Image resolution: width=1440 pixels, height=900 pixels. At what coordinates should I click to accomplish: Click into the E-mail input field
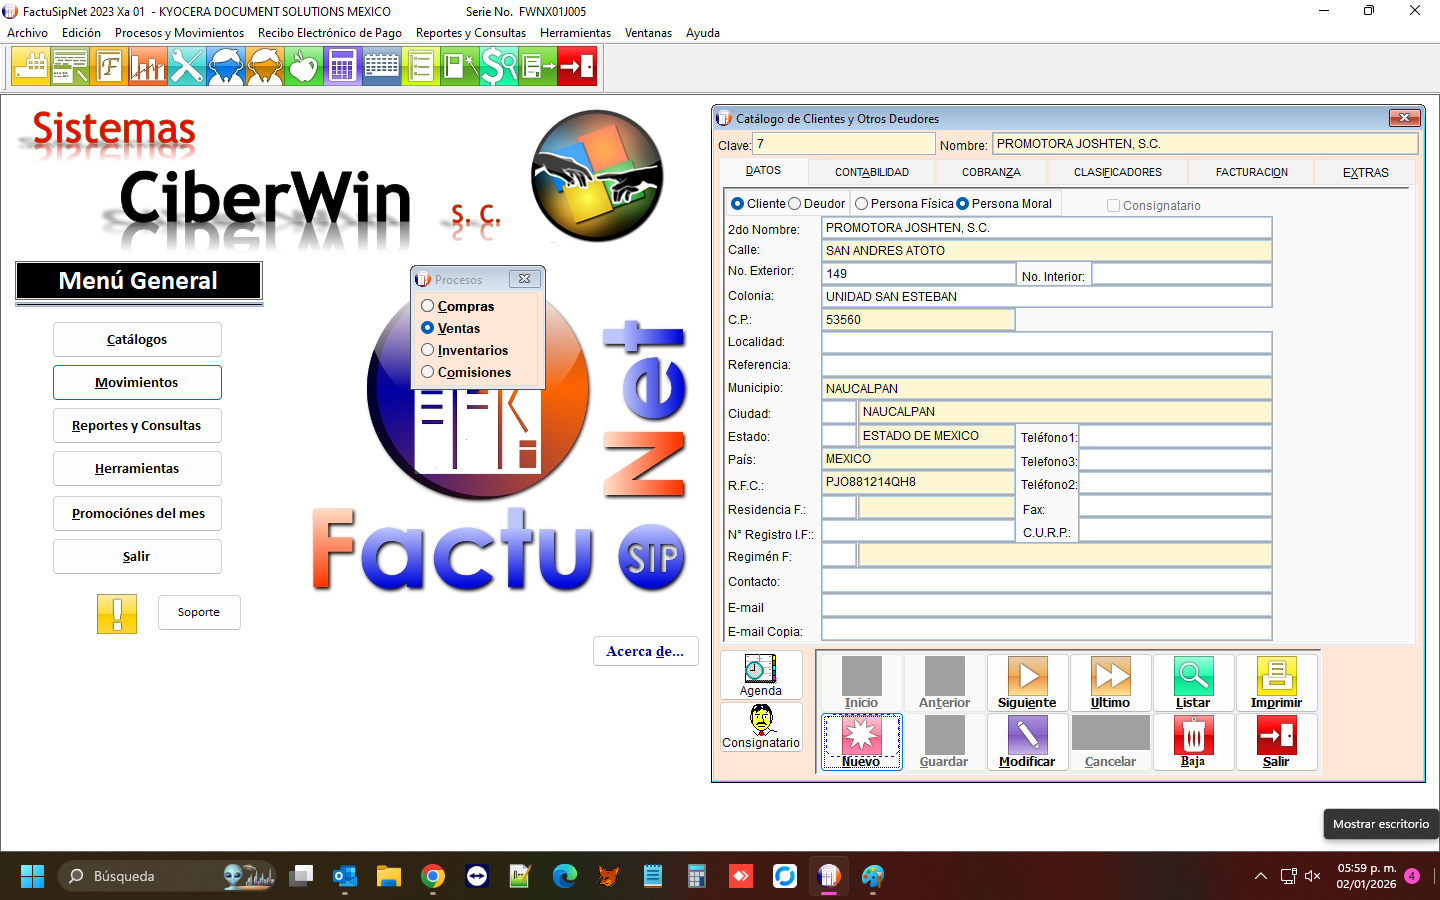pos(1046,606)
